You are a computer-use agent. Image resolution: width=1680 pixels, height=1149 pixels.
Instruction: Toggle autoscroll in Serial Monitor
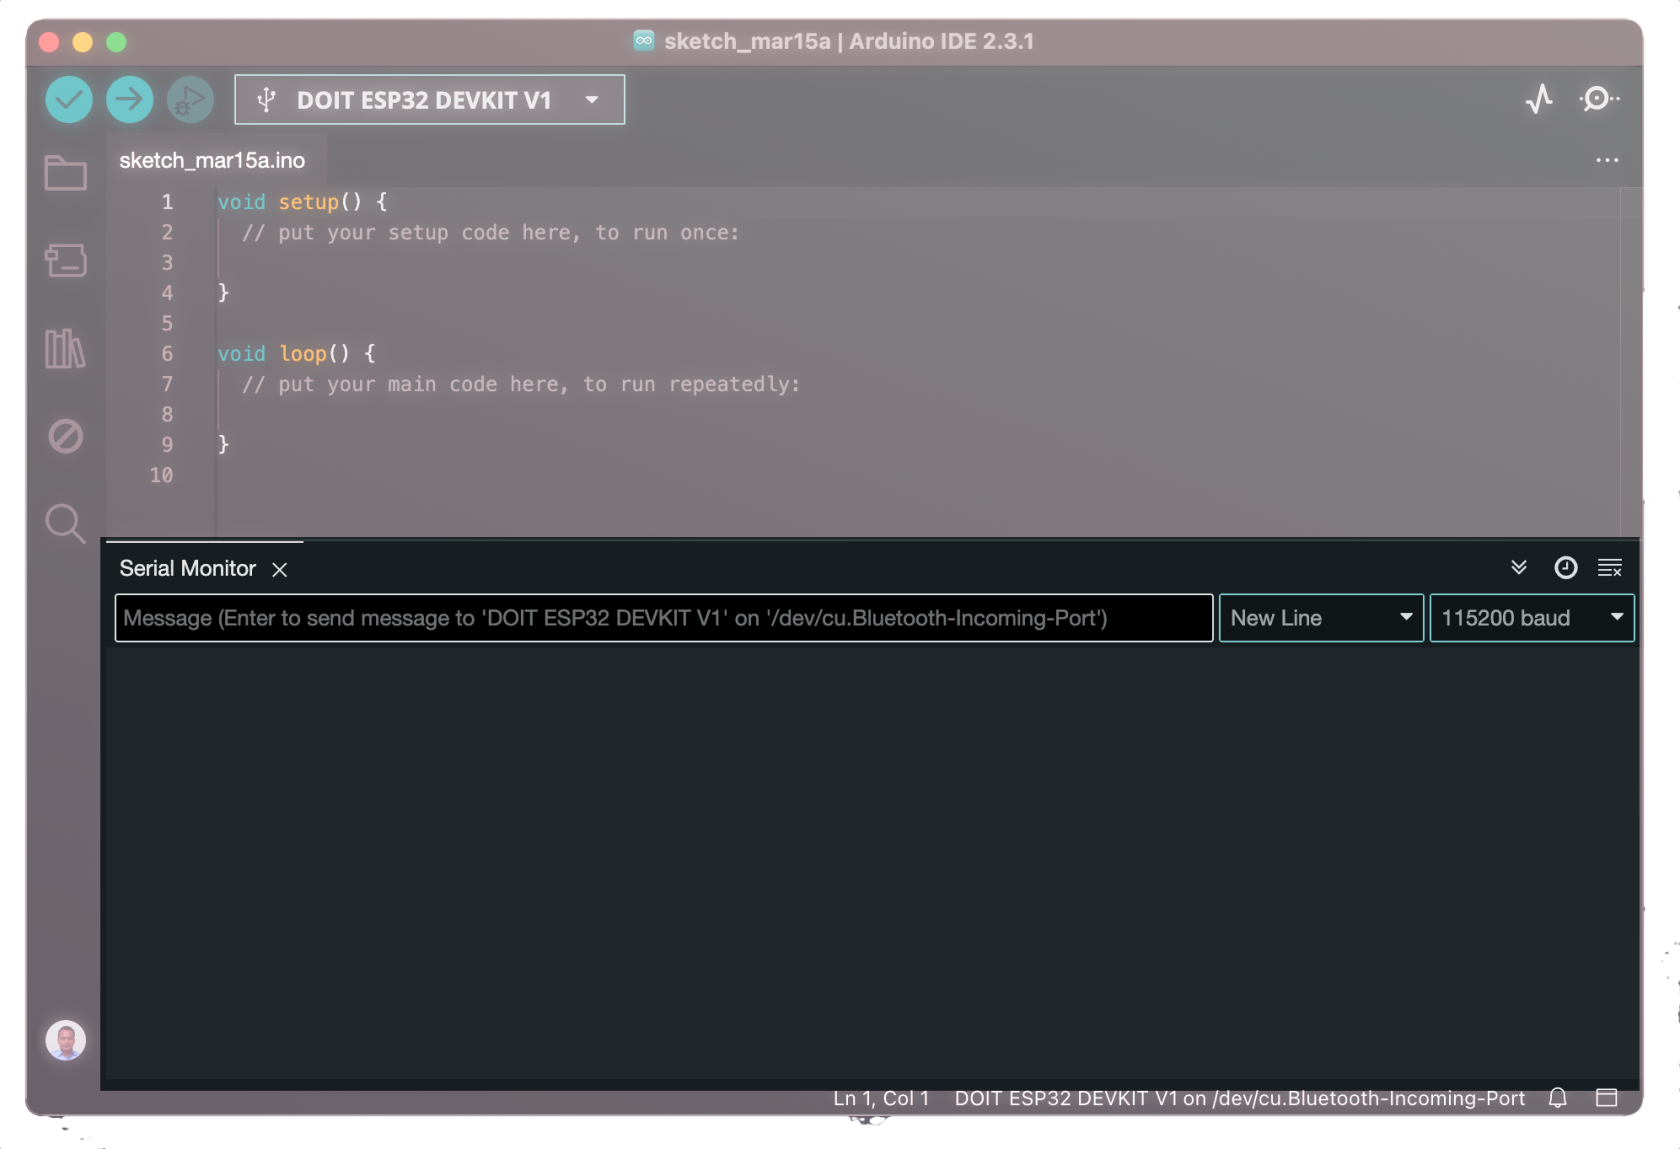(1519, 568)
